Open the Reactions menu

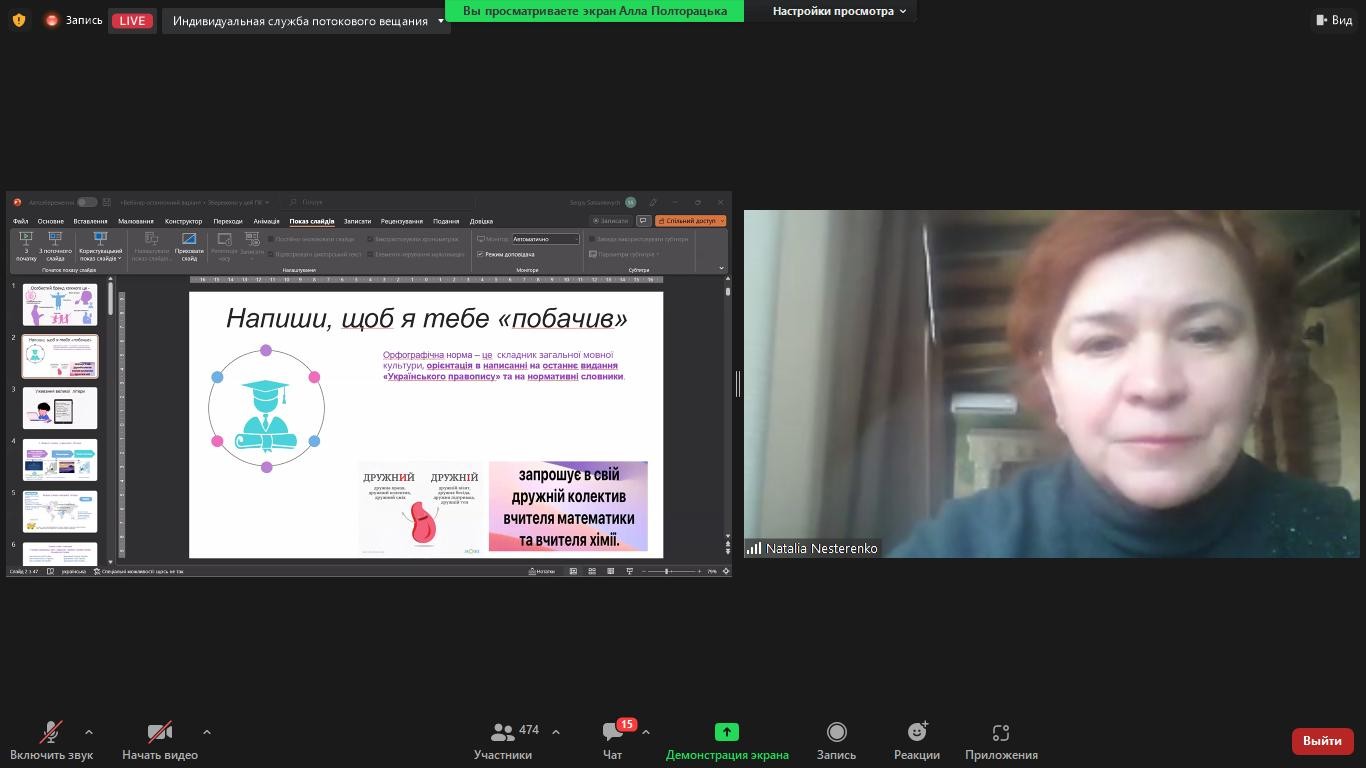coord(916,733)
